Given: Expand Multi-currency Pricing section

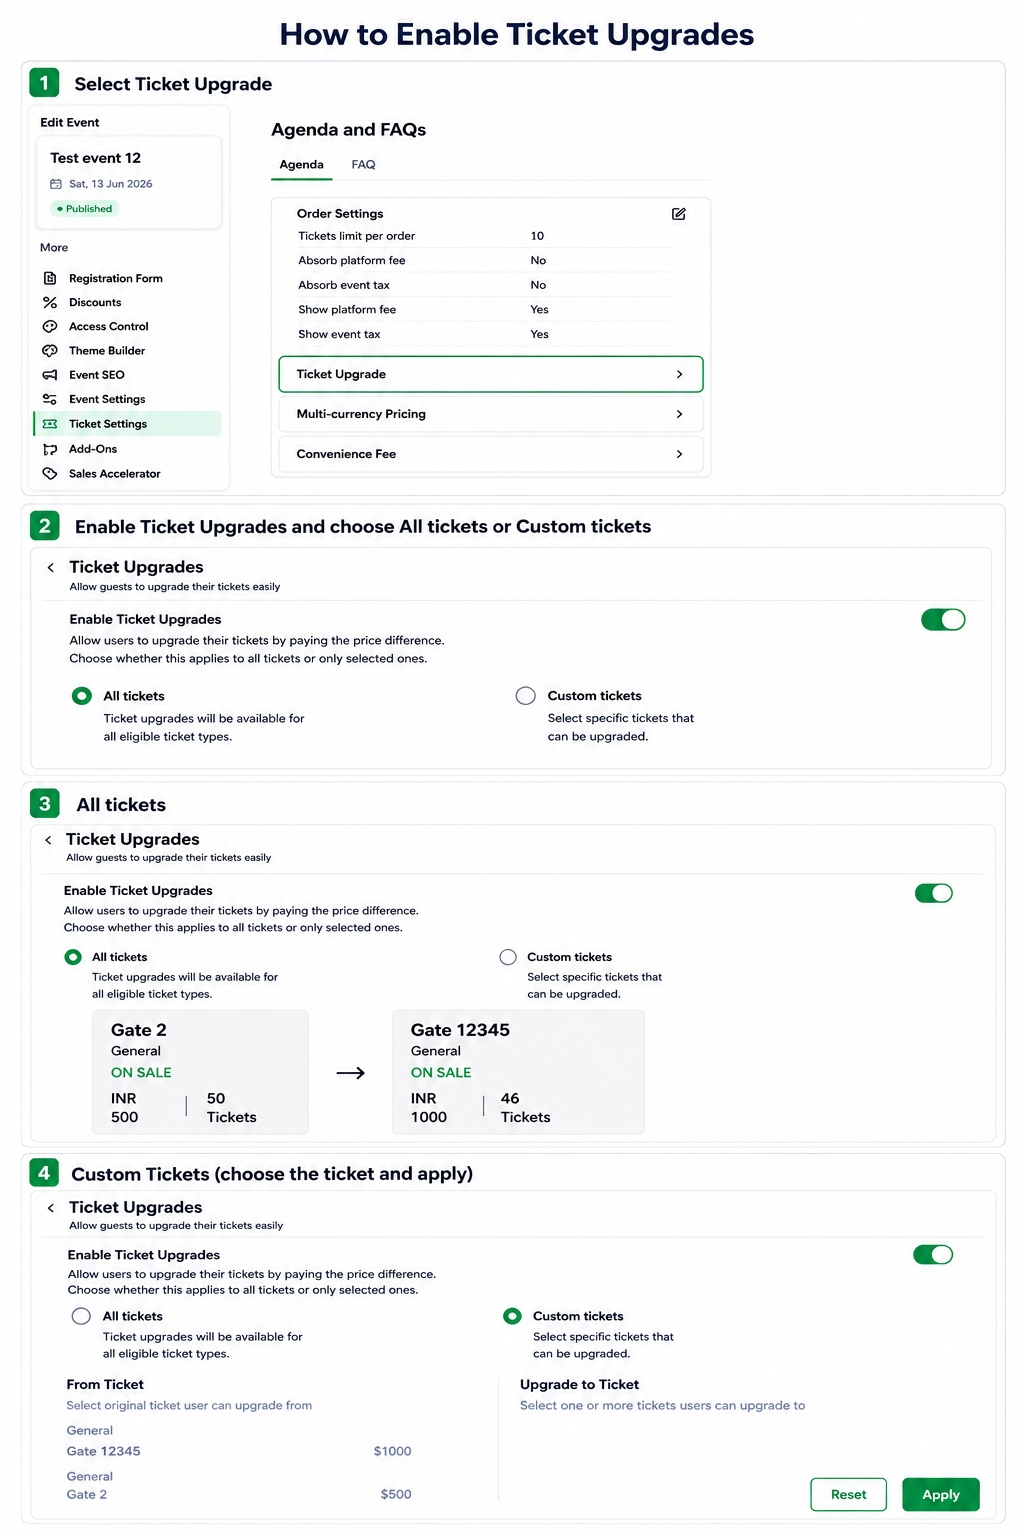Looking at the screenshot, I should tap(491, 414).
